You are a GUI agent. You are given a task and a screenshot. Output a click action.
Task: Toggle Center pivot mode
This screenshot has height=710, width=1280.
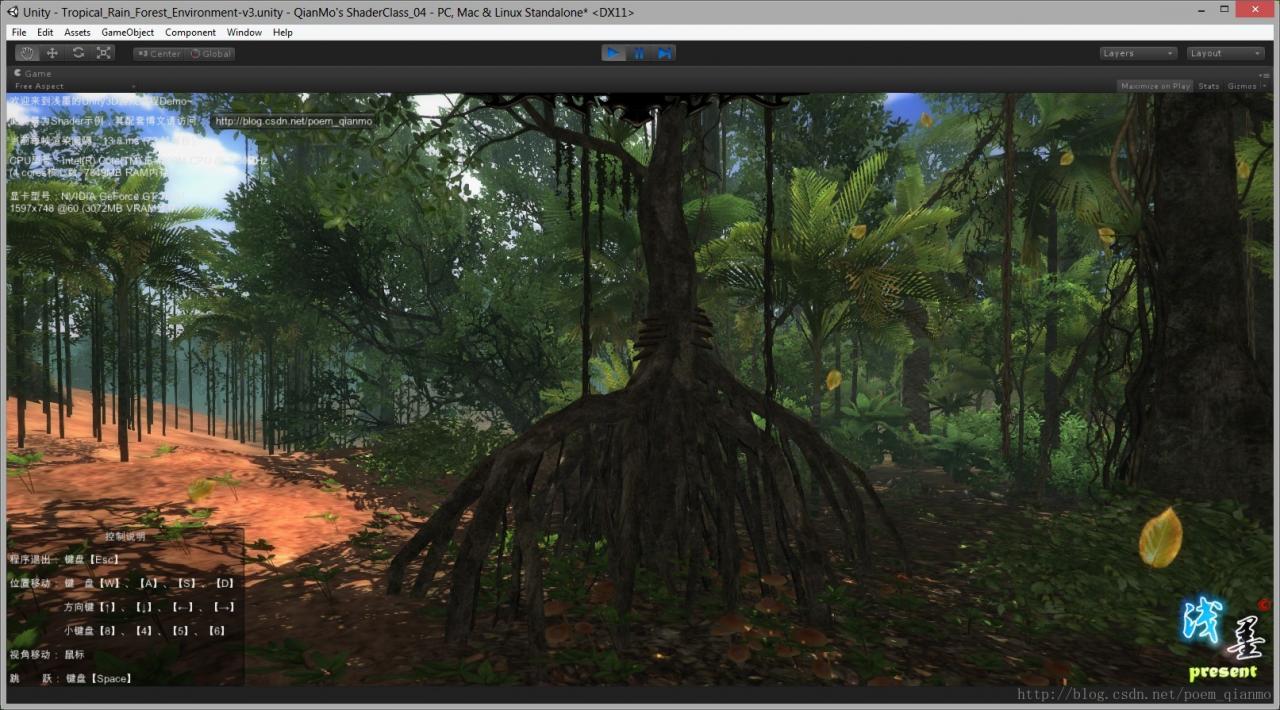pos(159,54)
